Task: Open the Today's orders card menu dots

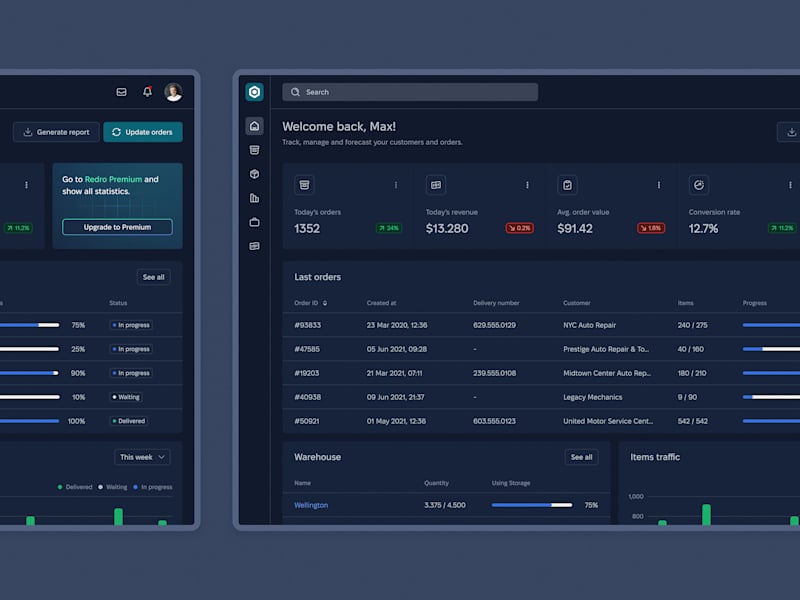Action: pos(396,185)
